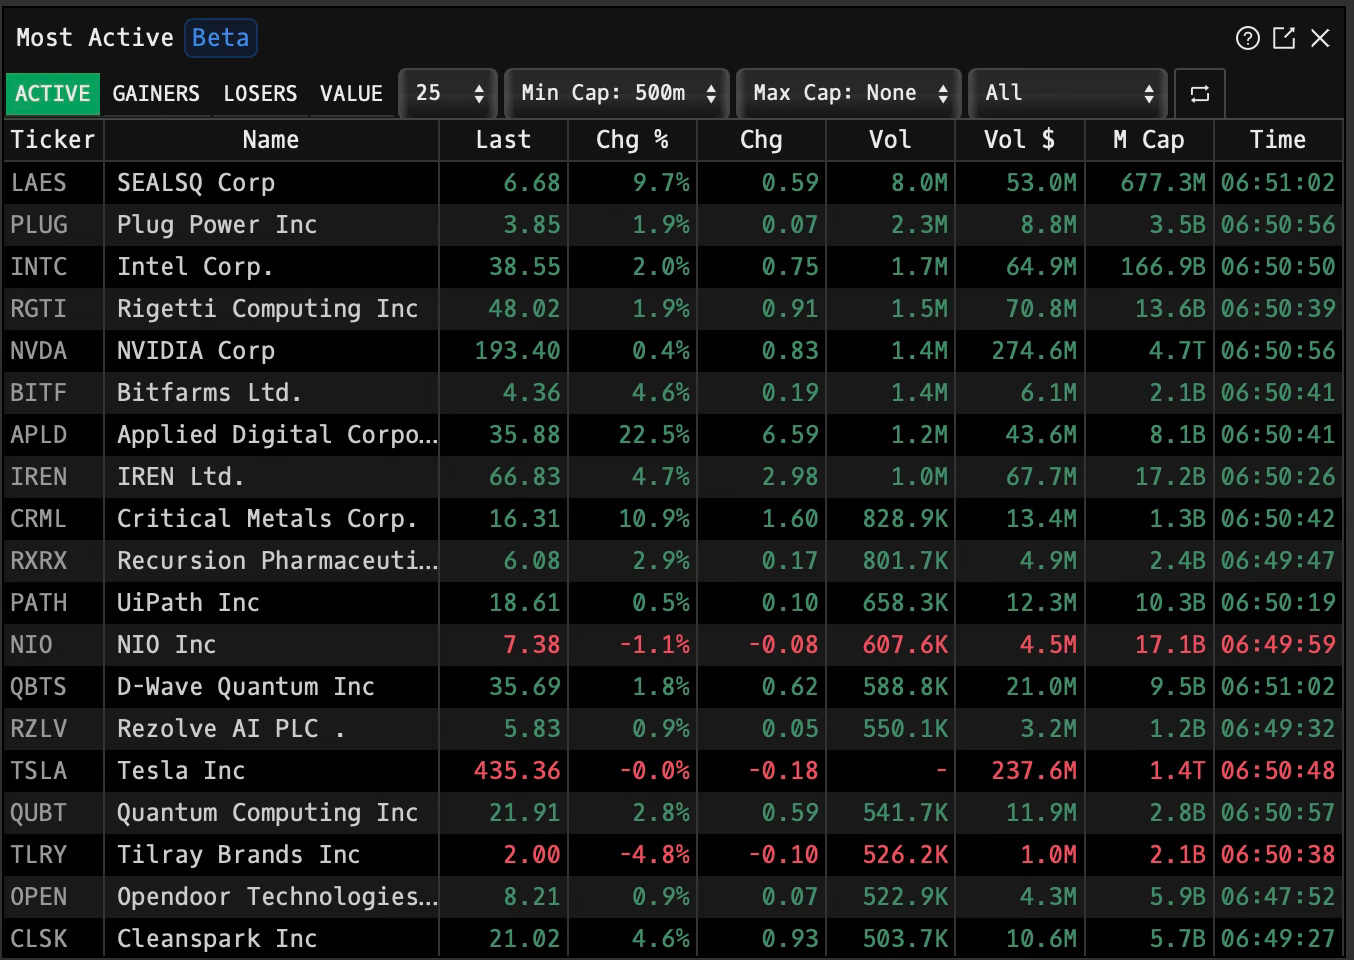The height and width of the screenshot is (960, 1354).
Task: Click the Tilray Brands Inc name
Action: 239,855
